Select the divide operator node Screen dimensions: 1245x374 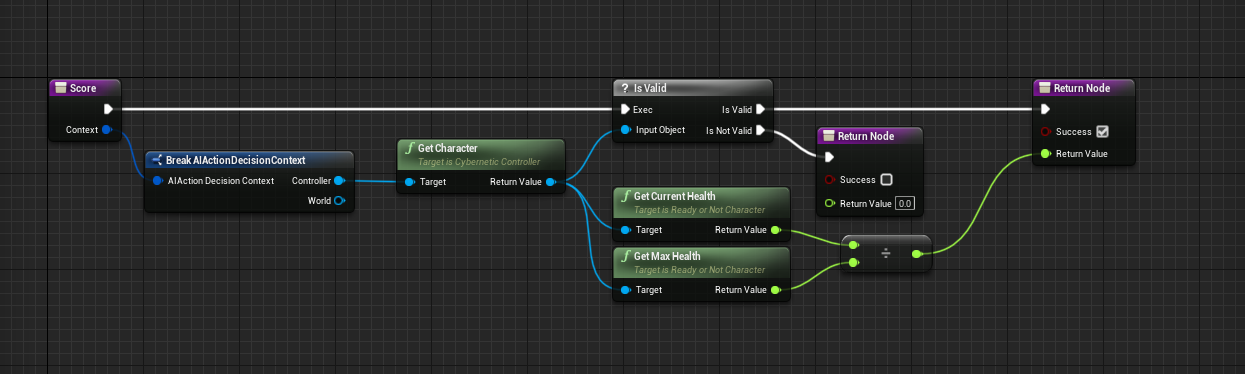point(886,254)
